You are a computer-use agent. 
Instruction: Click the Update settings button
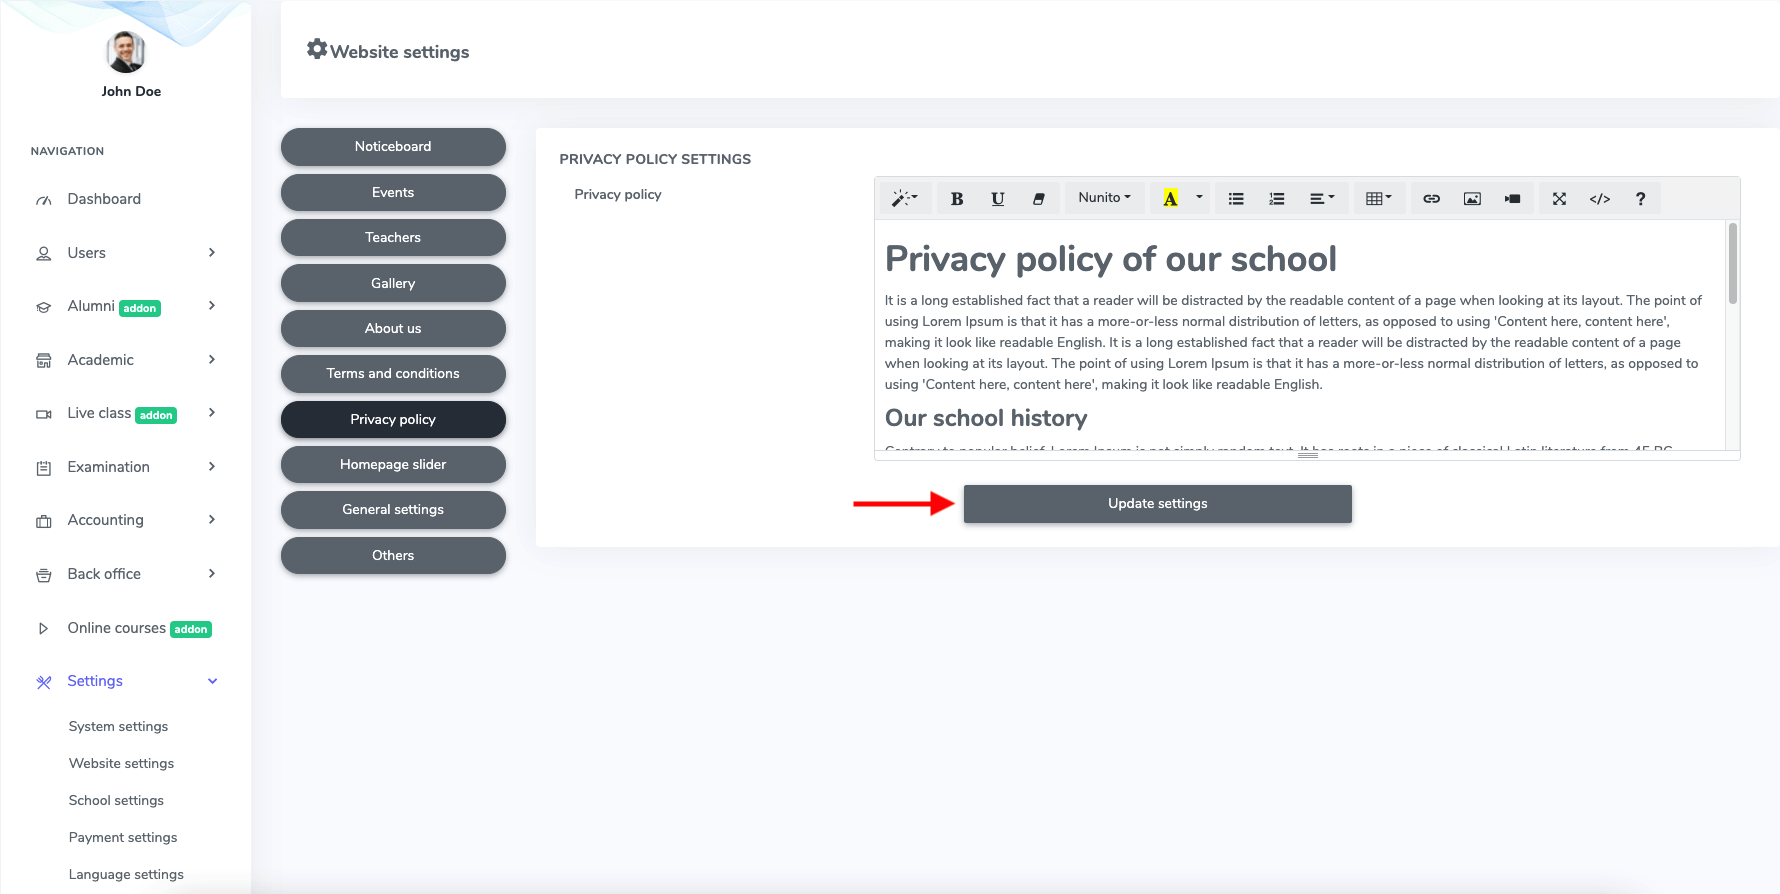1157,504
